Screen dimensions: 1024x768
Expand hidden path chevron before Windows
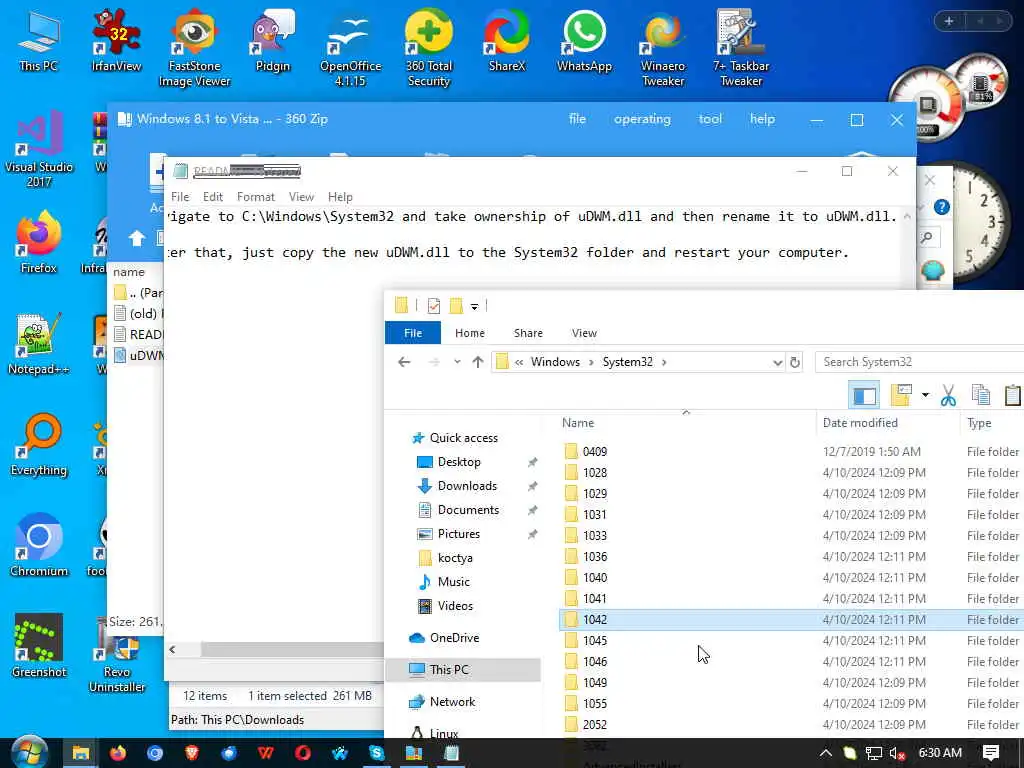coord(519,362)
